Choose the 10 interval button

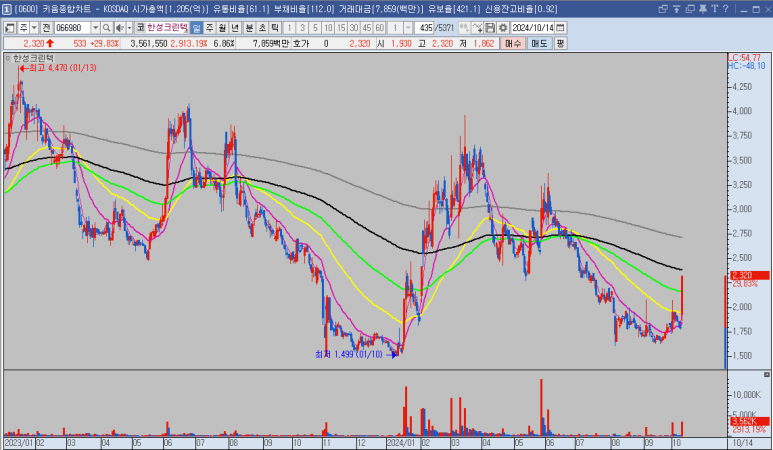328,28
